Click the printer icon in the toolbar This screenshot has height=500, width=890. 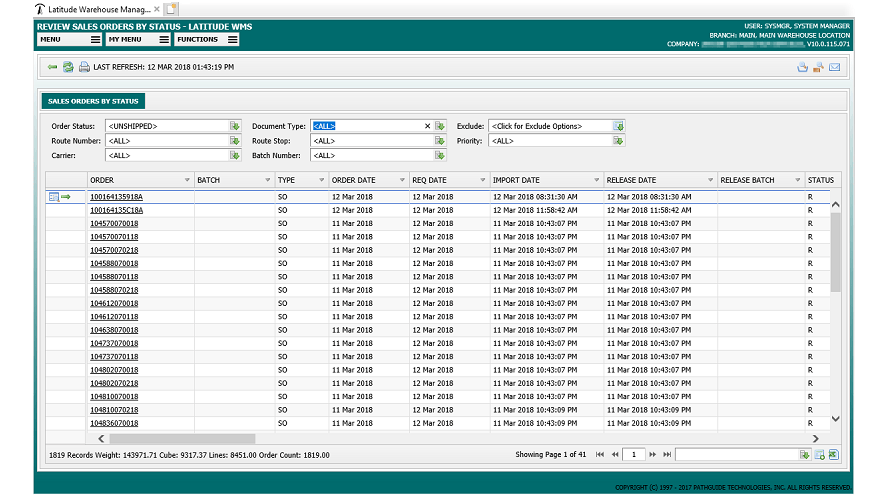tap(84, 67)
